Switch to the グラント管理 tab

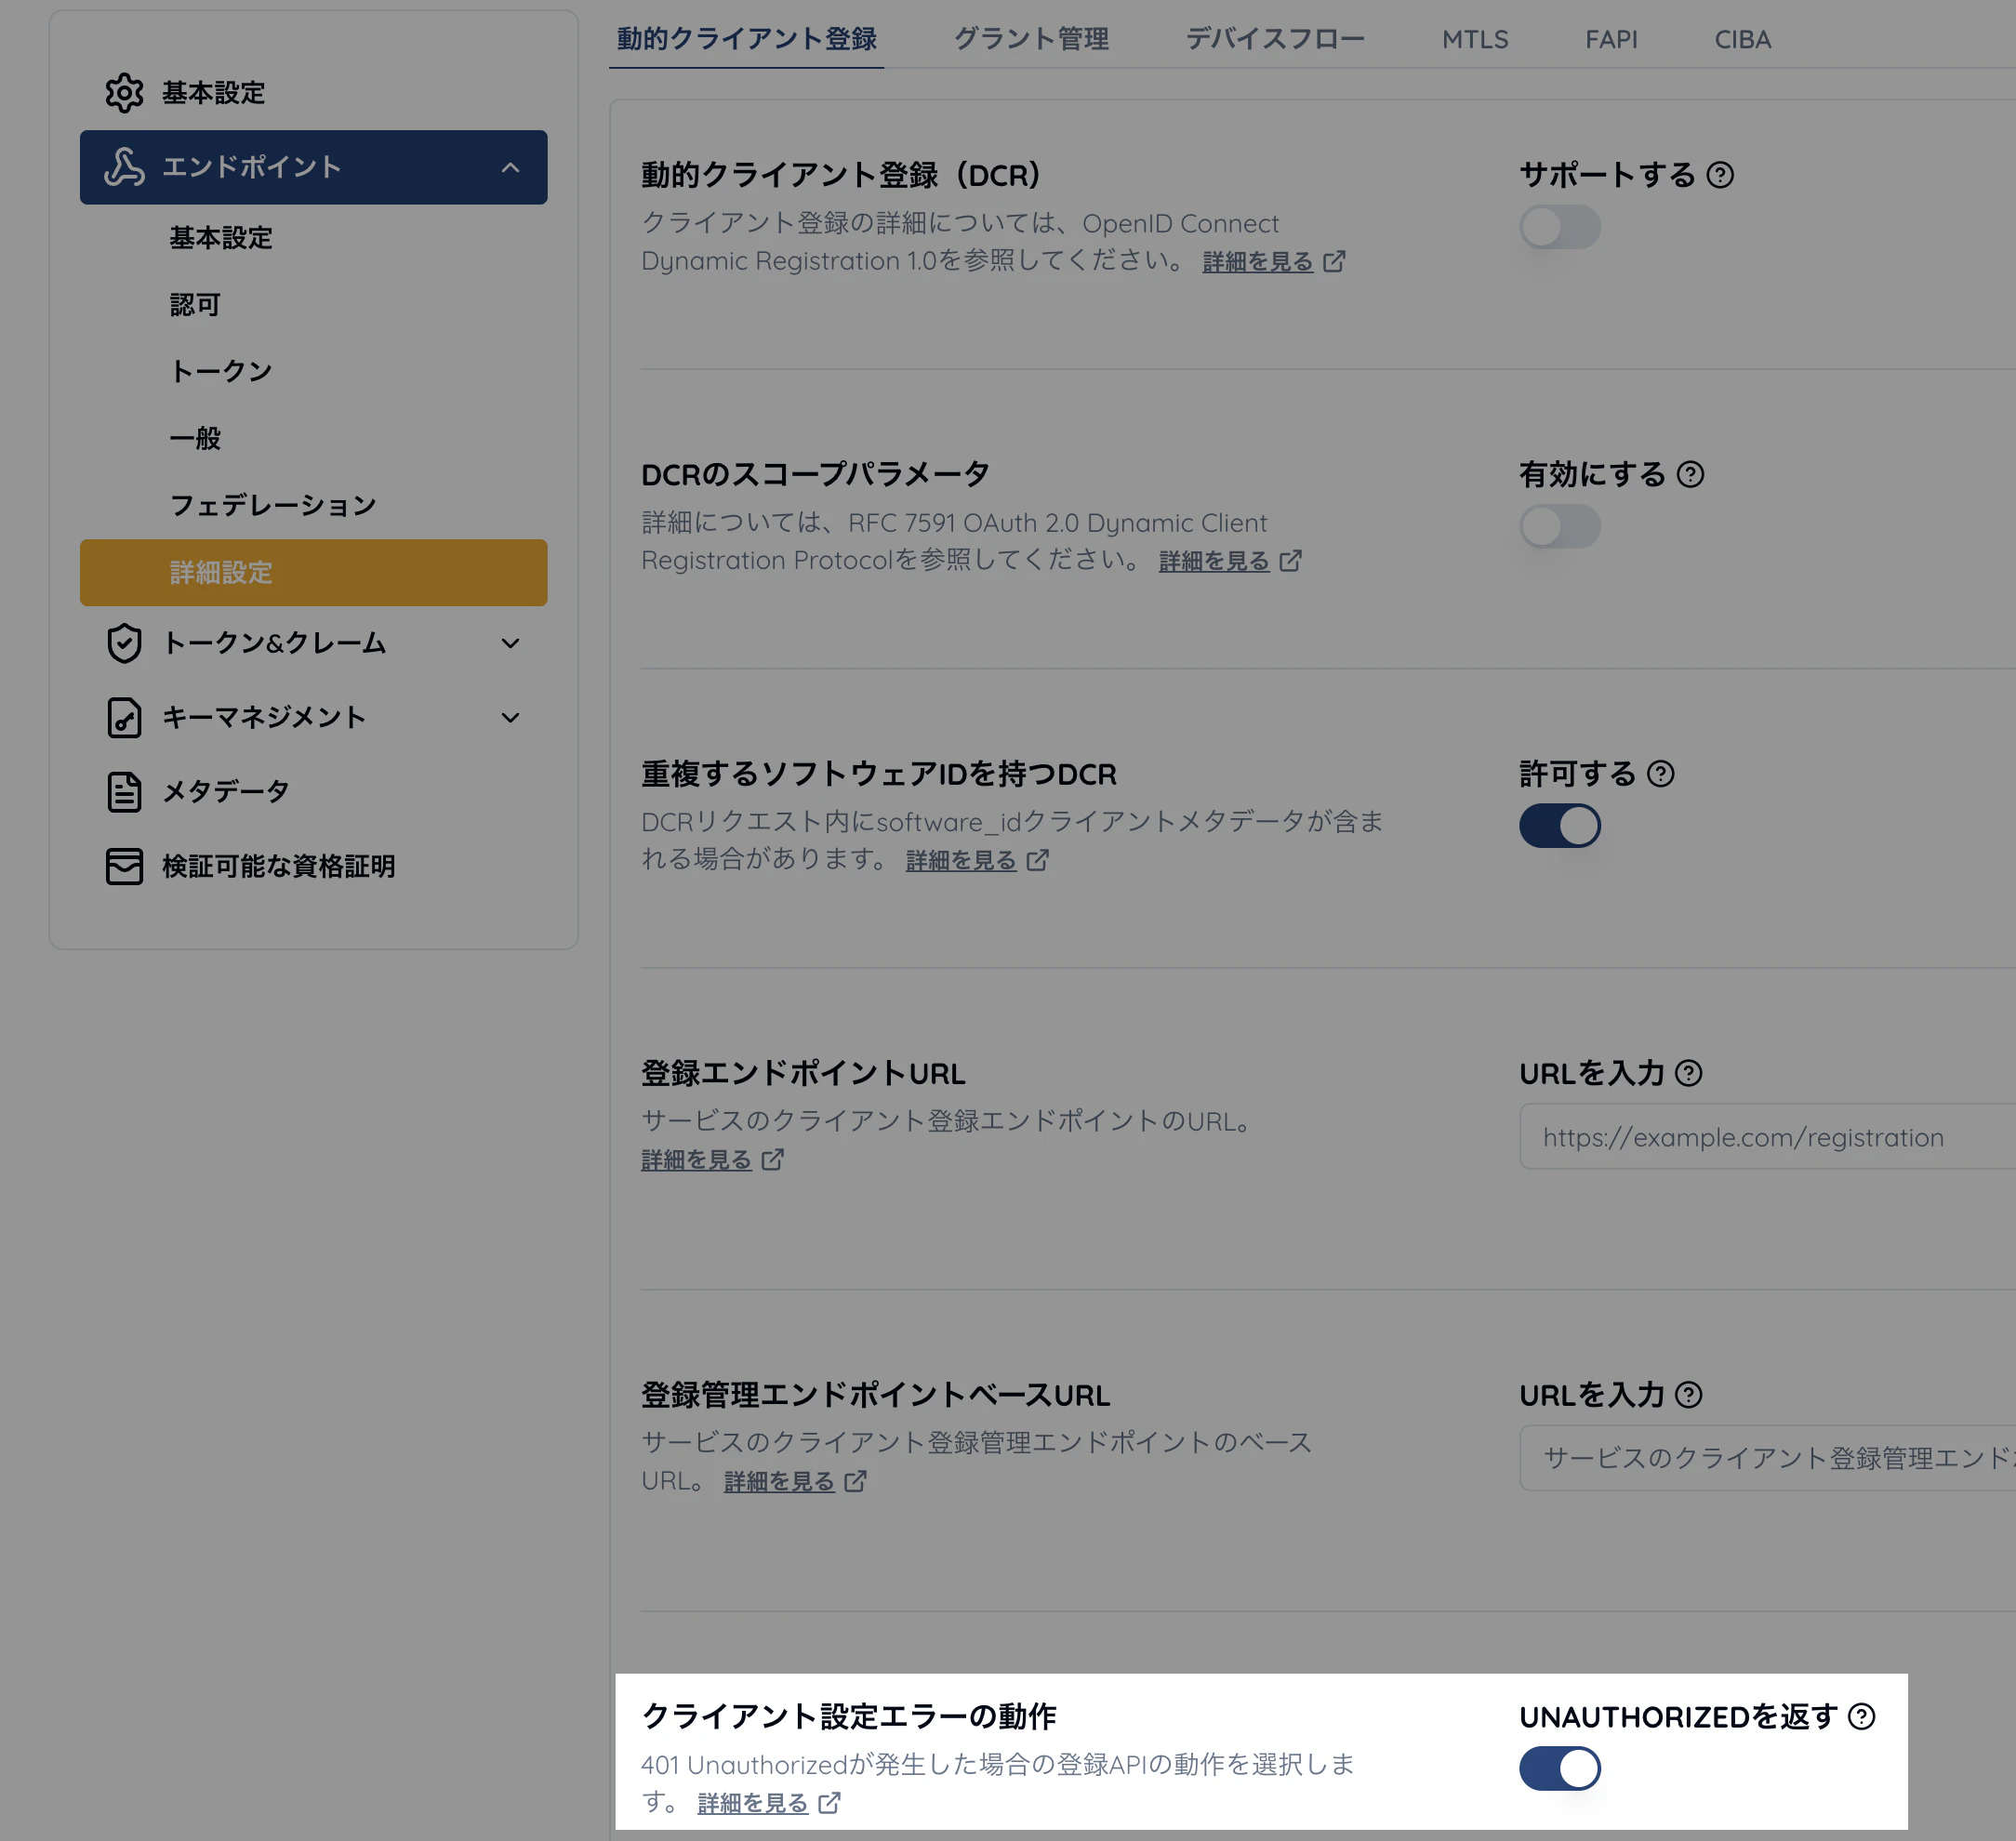pos(1030,39)
